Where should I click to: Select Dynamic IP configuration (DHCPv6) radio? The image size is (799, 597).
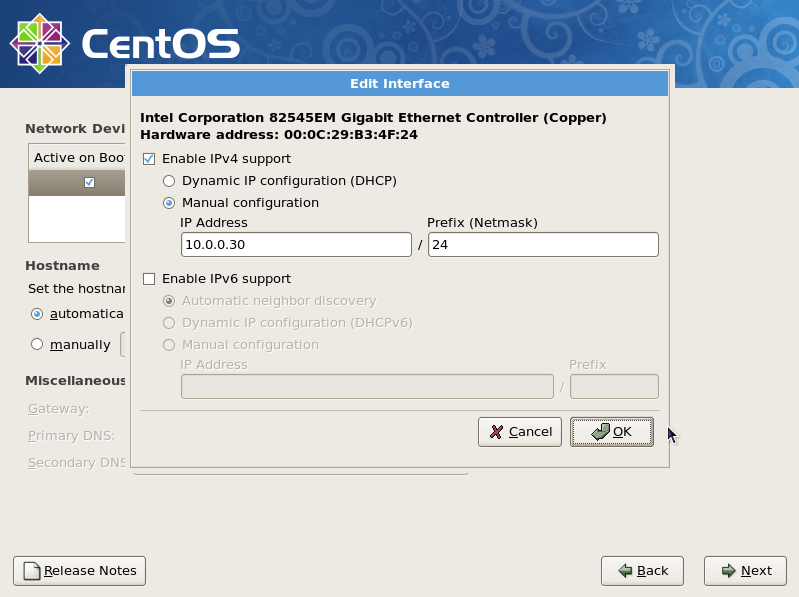[169, 323]
